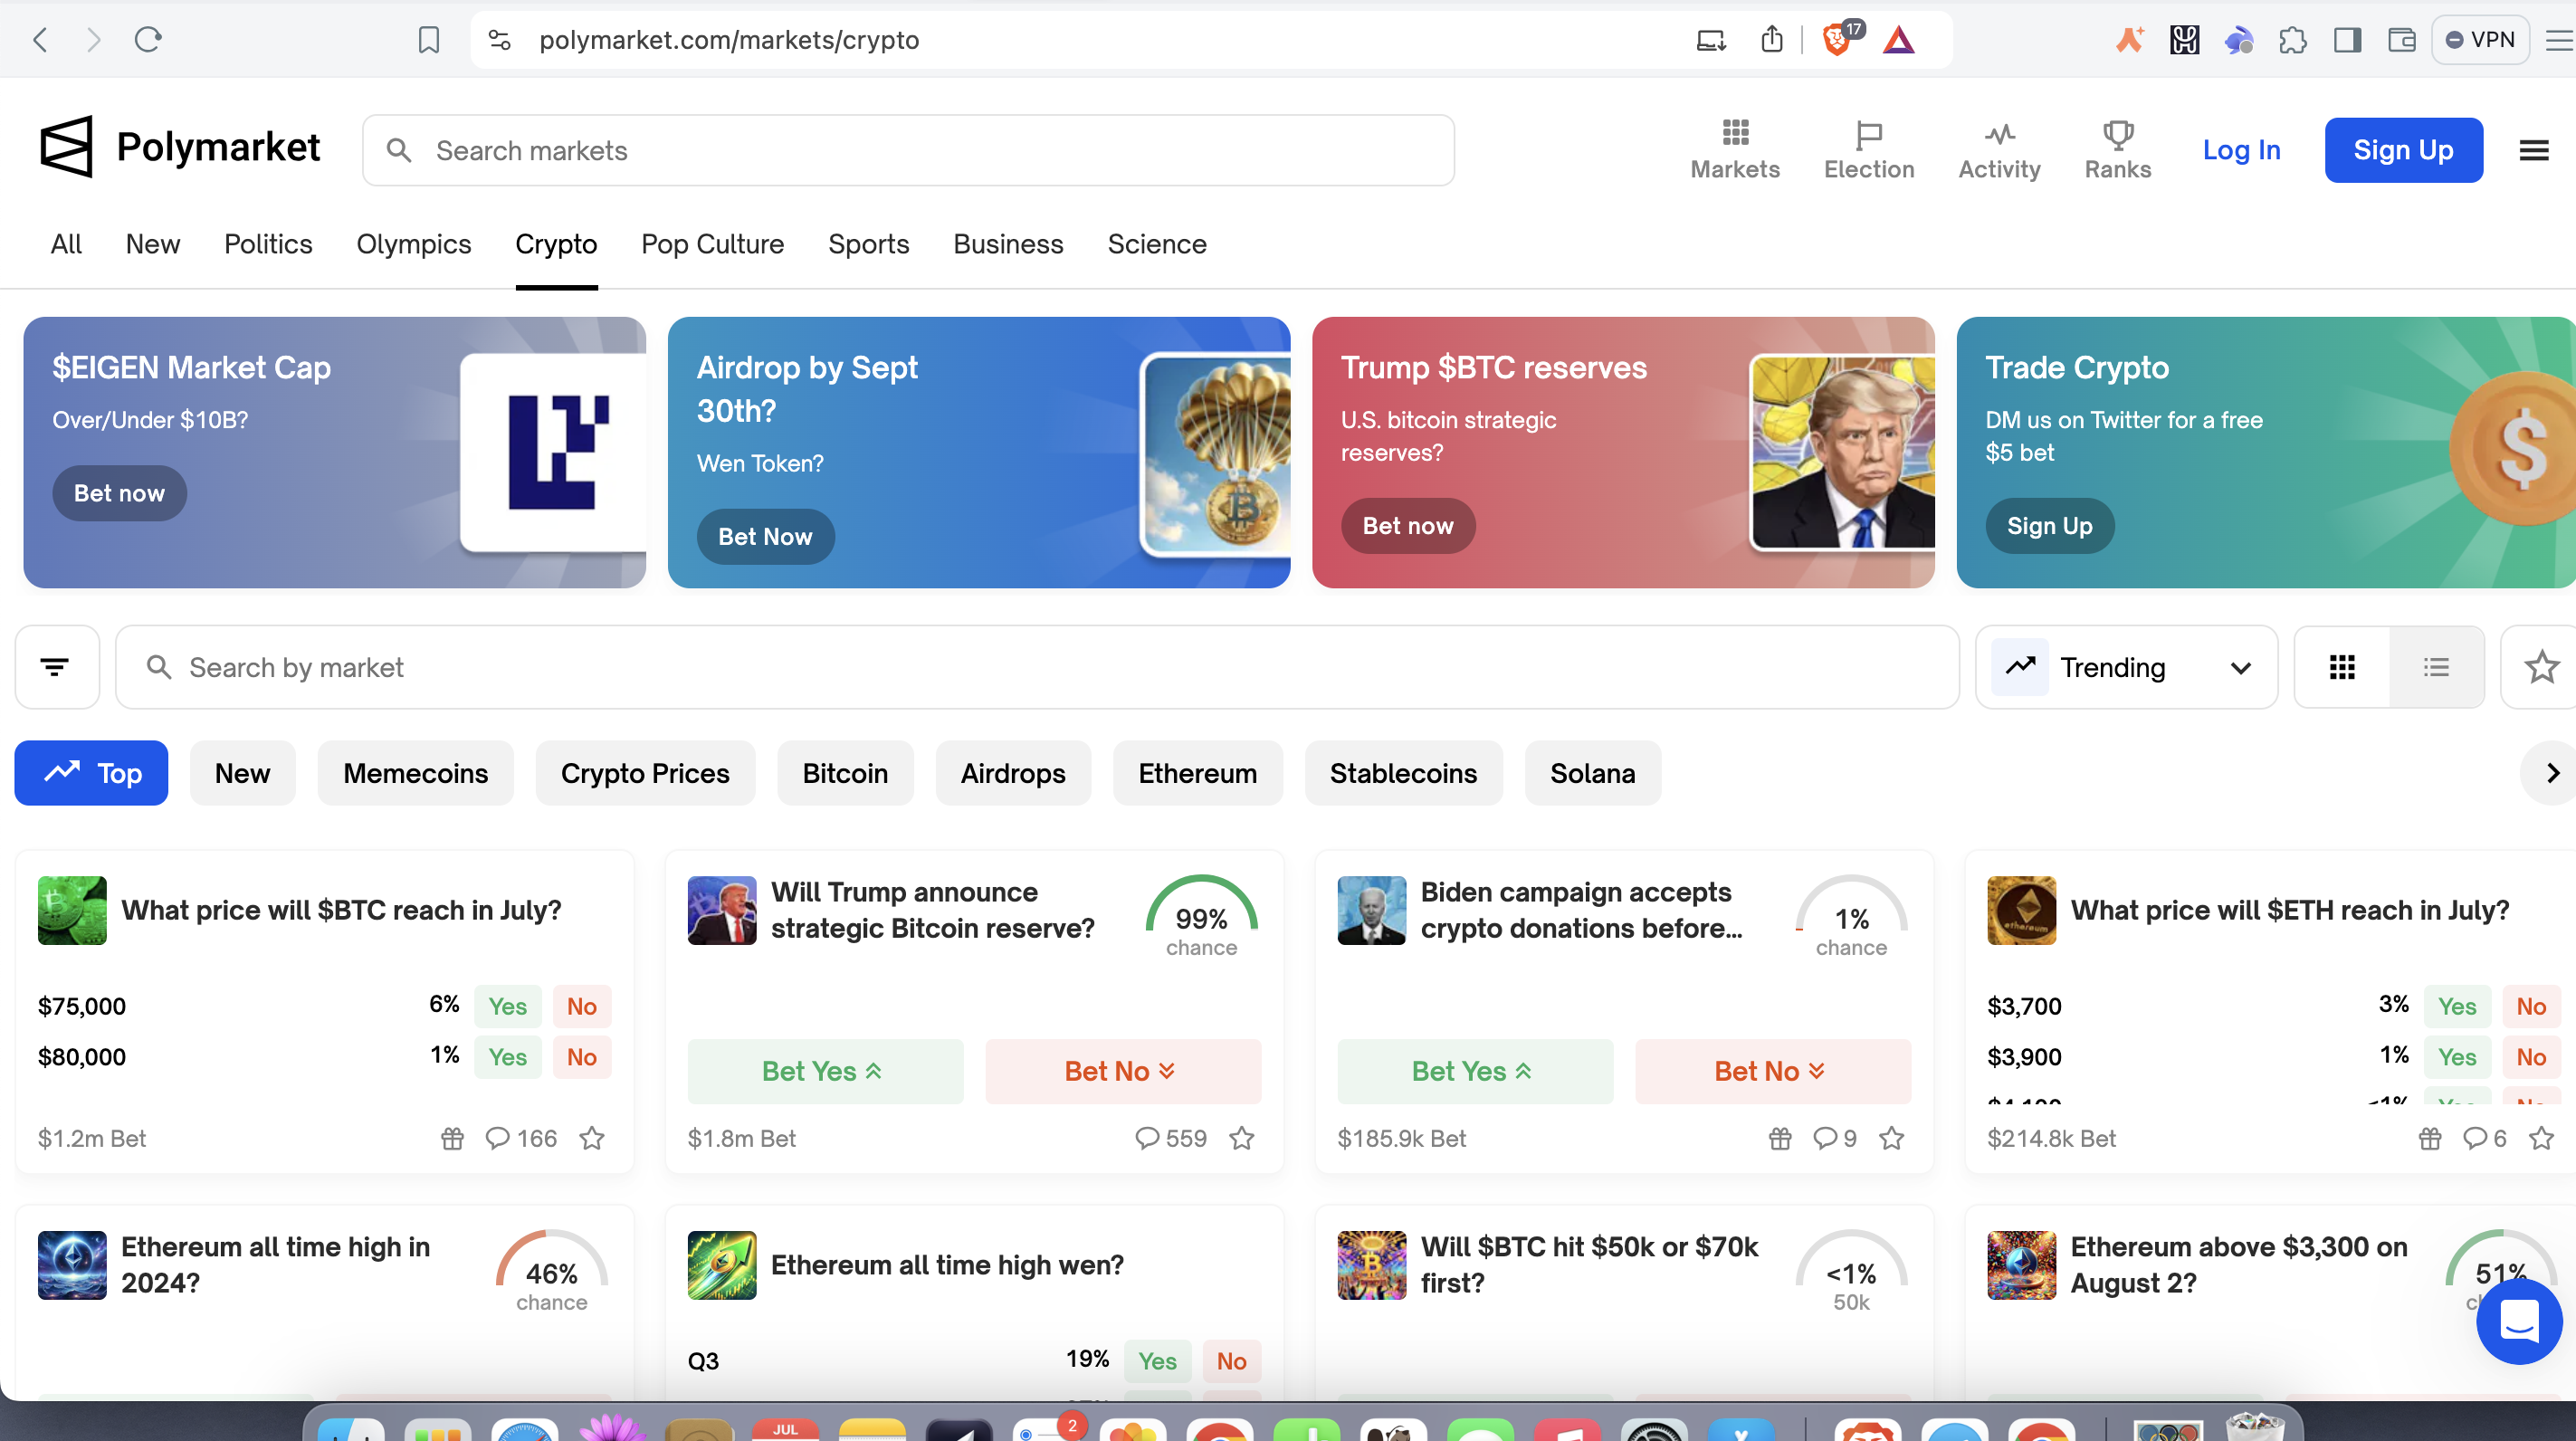The height and width of the screenshot is (1441, 2576).
Task: Open the Ranks trophy icon
Action: click(x=2117, y=149)
